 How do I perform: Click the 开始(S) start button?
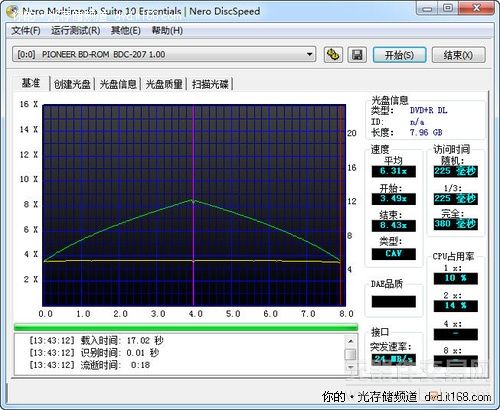pyautogui.click(x=399, y=55)
